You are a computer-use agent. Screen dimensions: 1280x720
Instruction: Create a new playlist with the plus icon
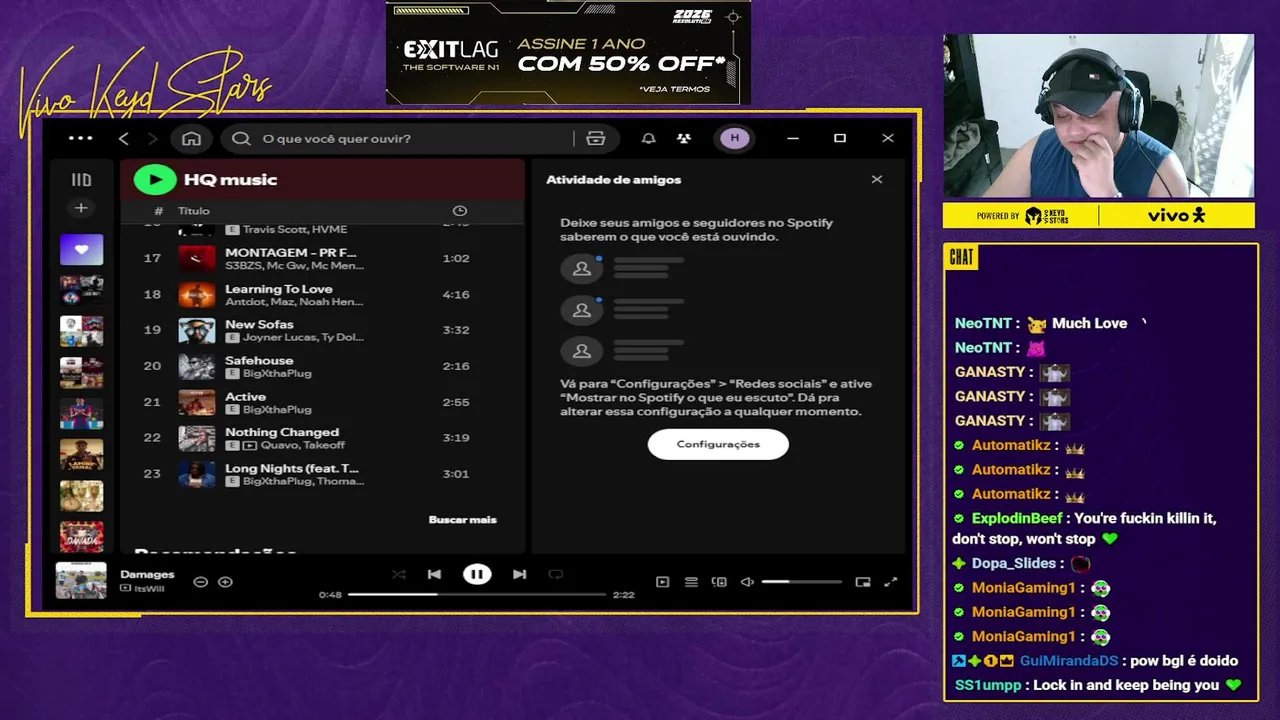coord(81,208)
